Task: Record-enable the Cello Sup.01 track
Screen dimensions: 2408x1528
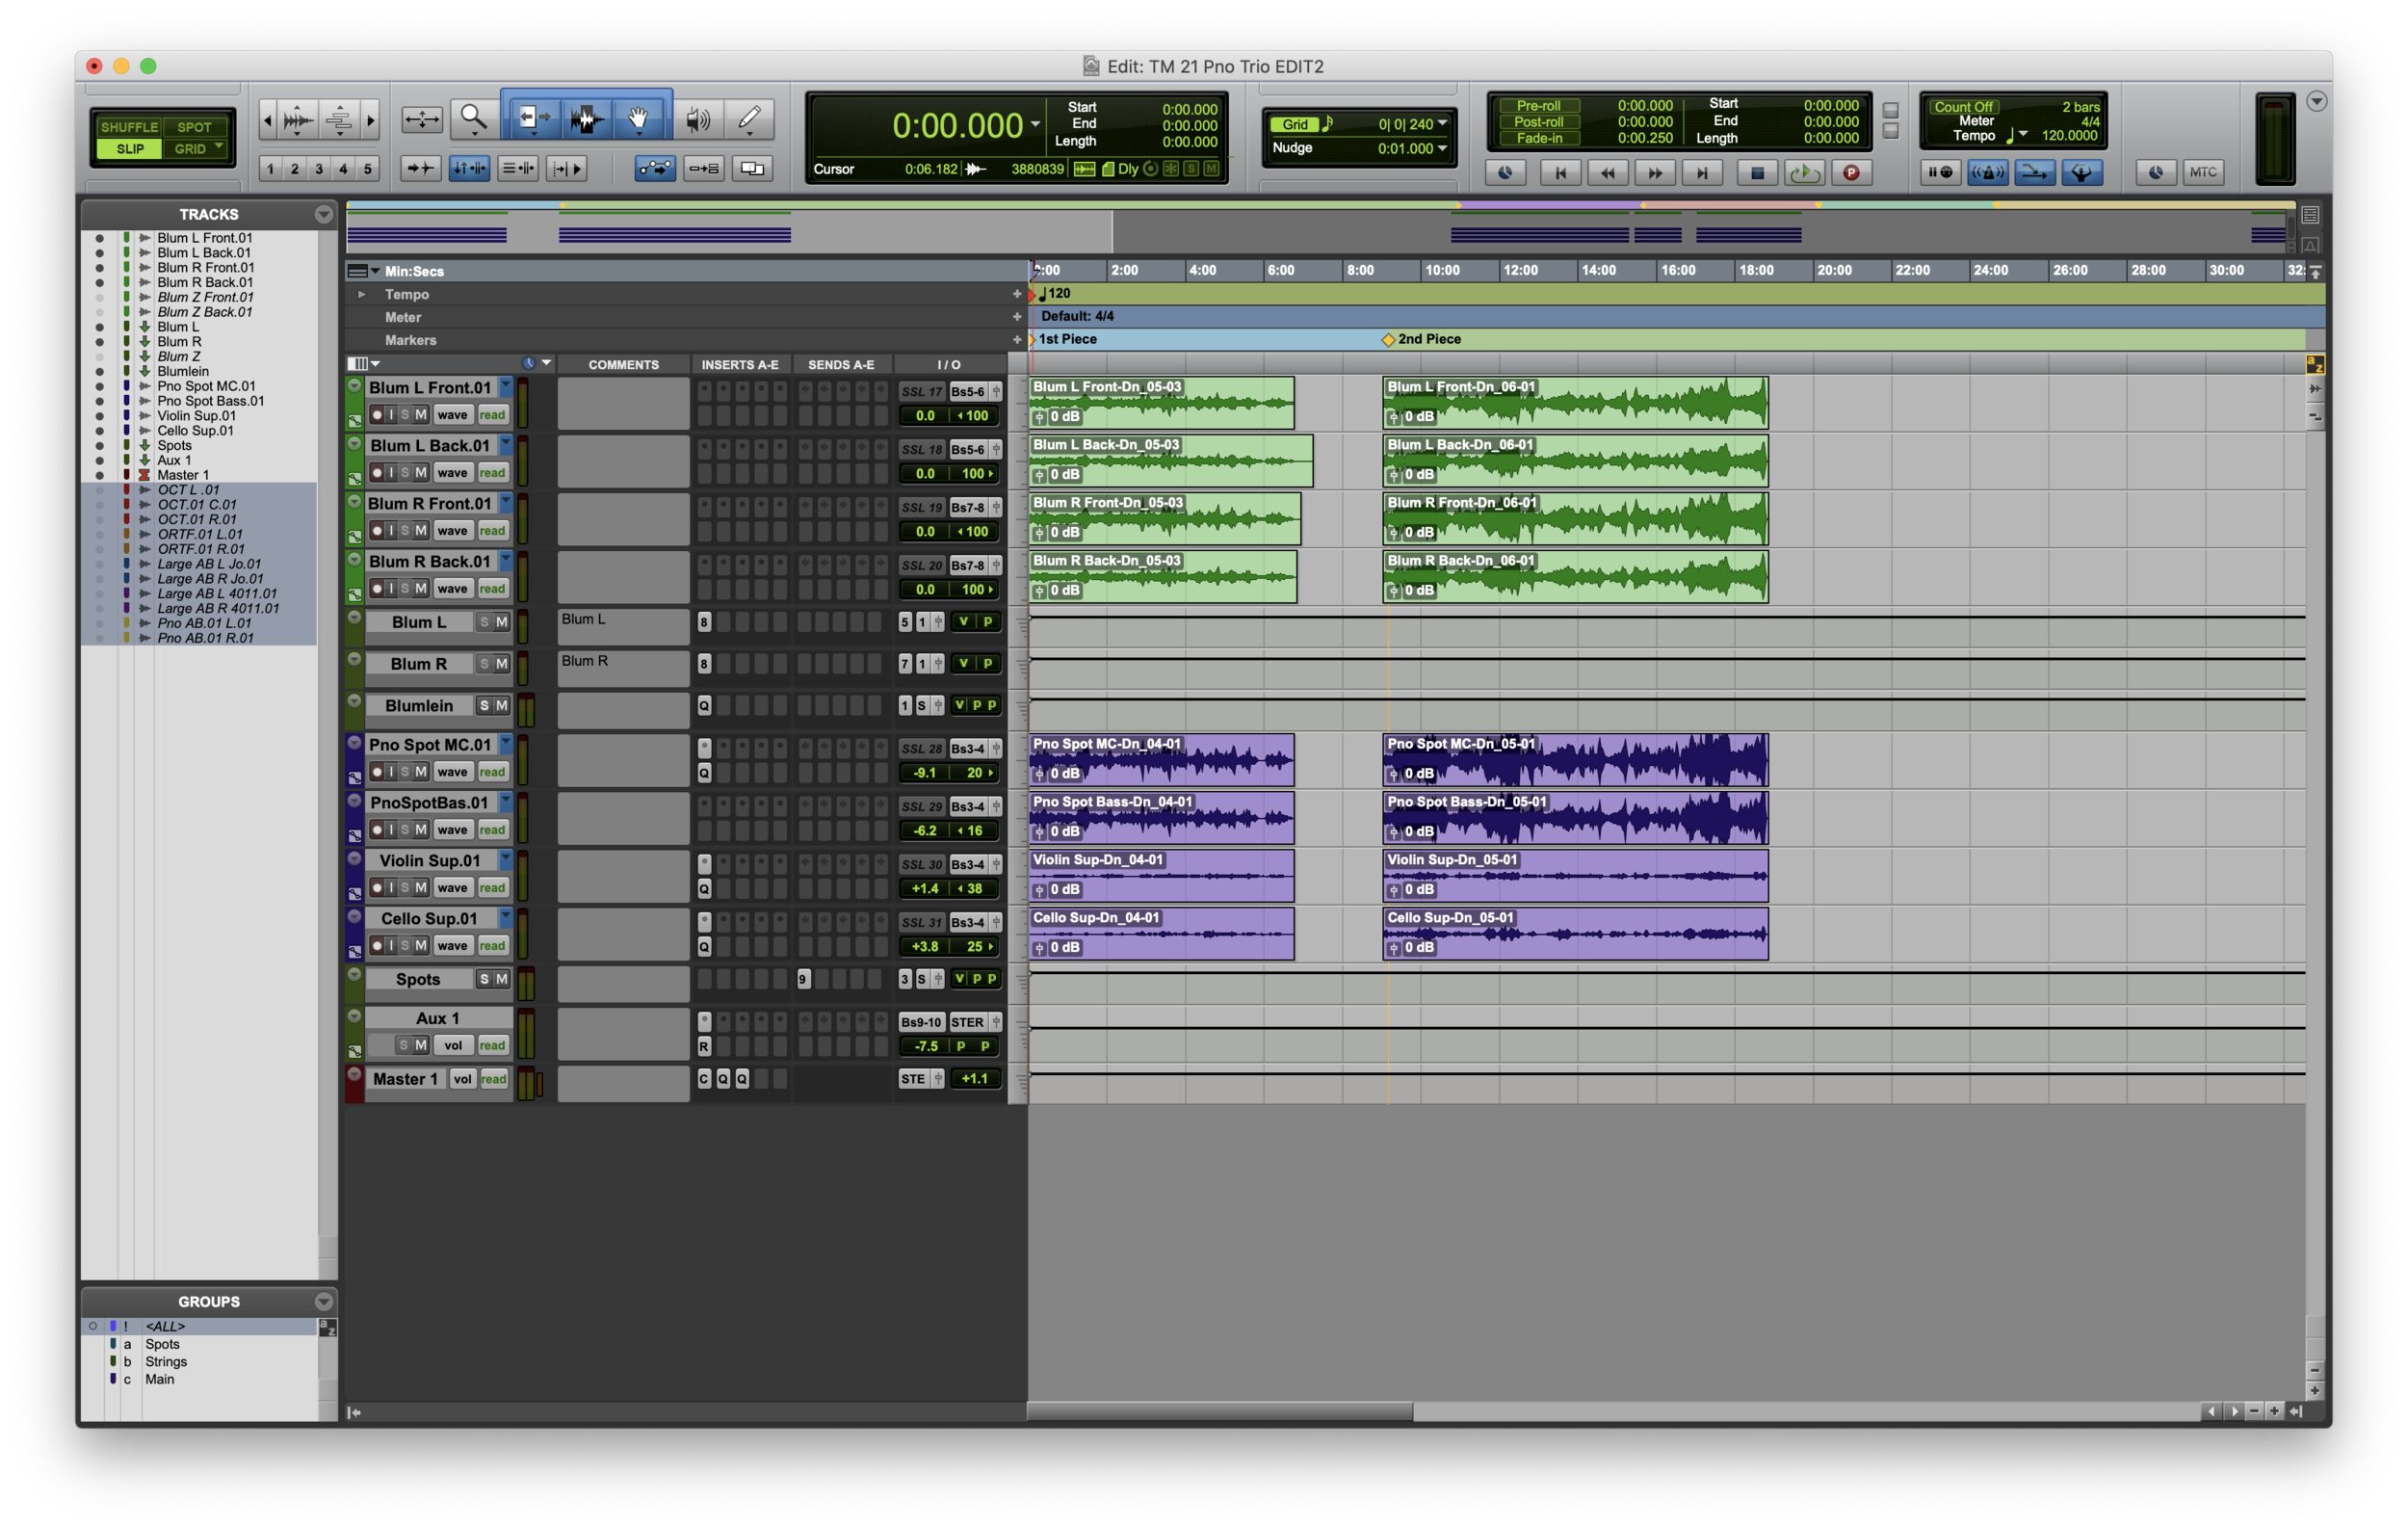Action: [x=377, y=946]
